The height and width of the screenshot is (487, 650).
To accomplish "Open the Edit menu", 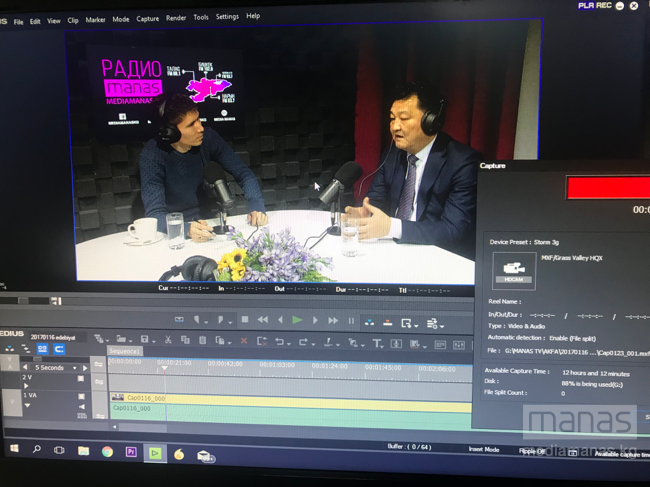I will tap(35, 22).
